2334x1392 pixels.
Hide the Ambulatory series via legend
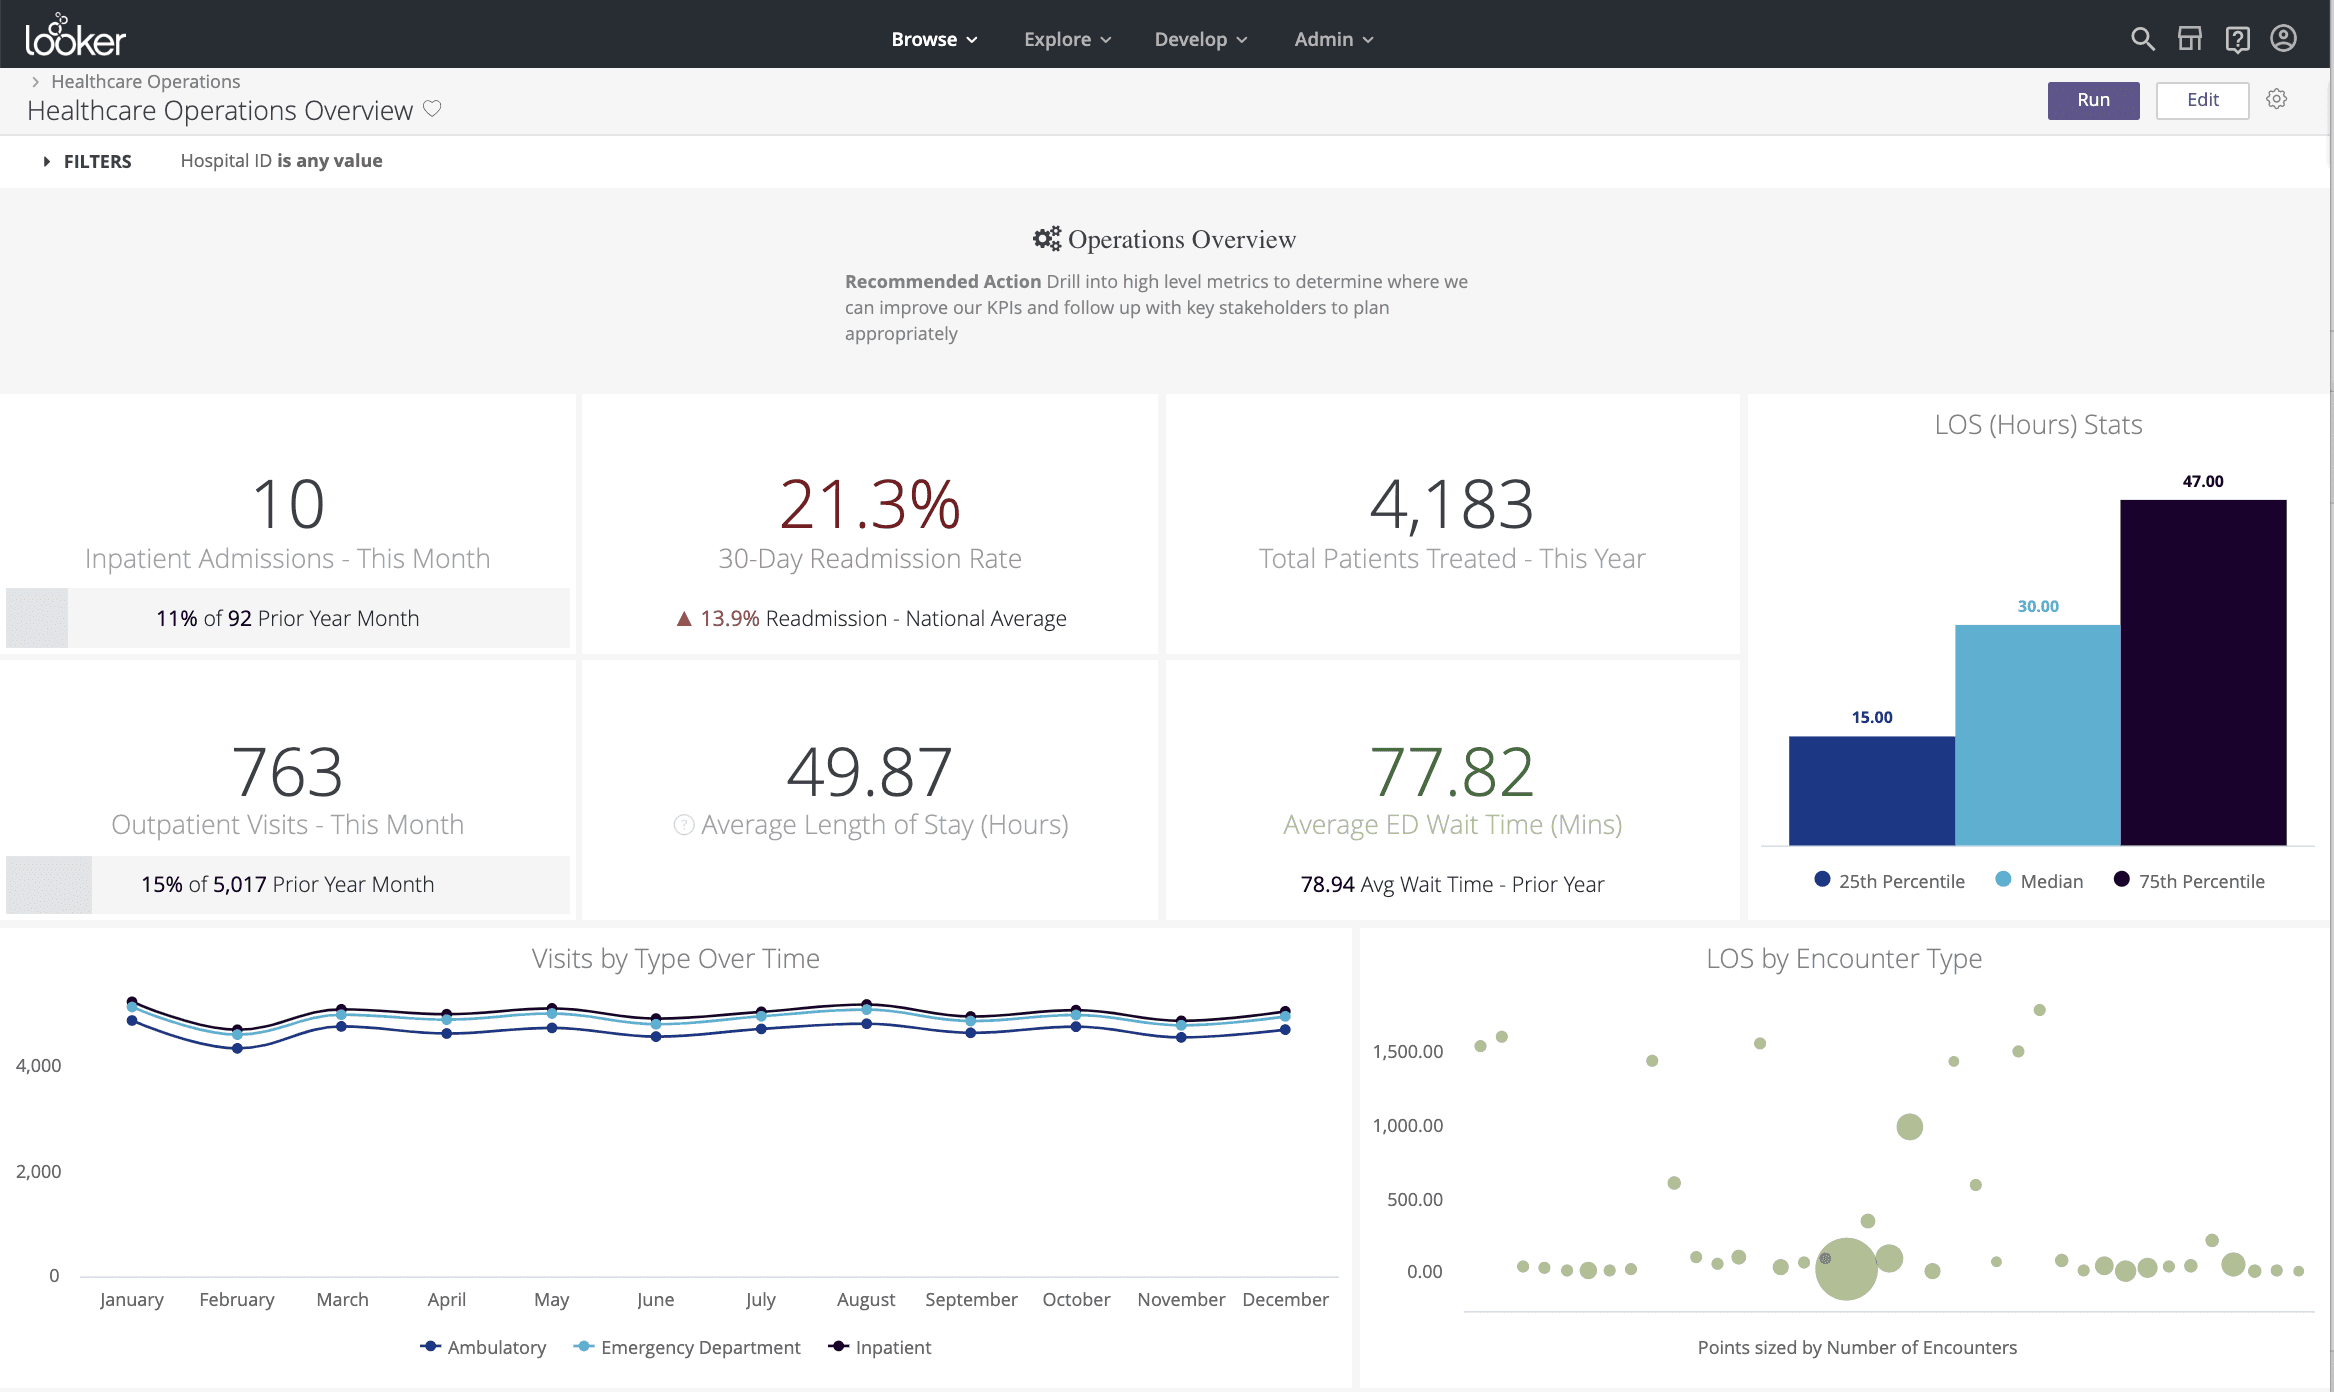pyautogui.click(x=484, y=1347)
